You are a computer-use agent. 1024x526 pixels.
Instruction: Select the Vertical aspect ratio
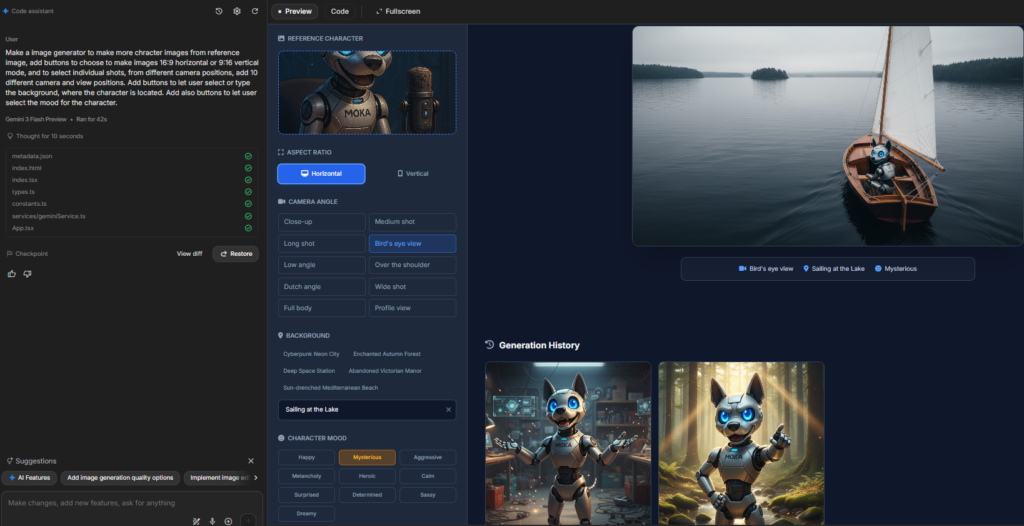pyautogui.click(x=412, y=174)
